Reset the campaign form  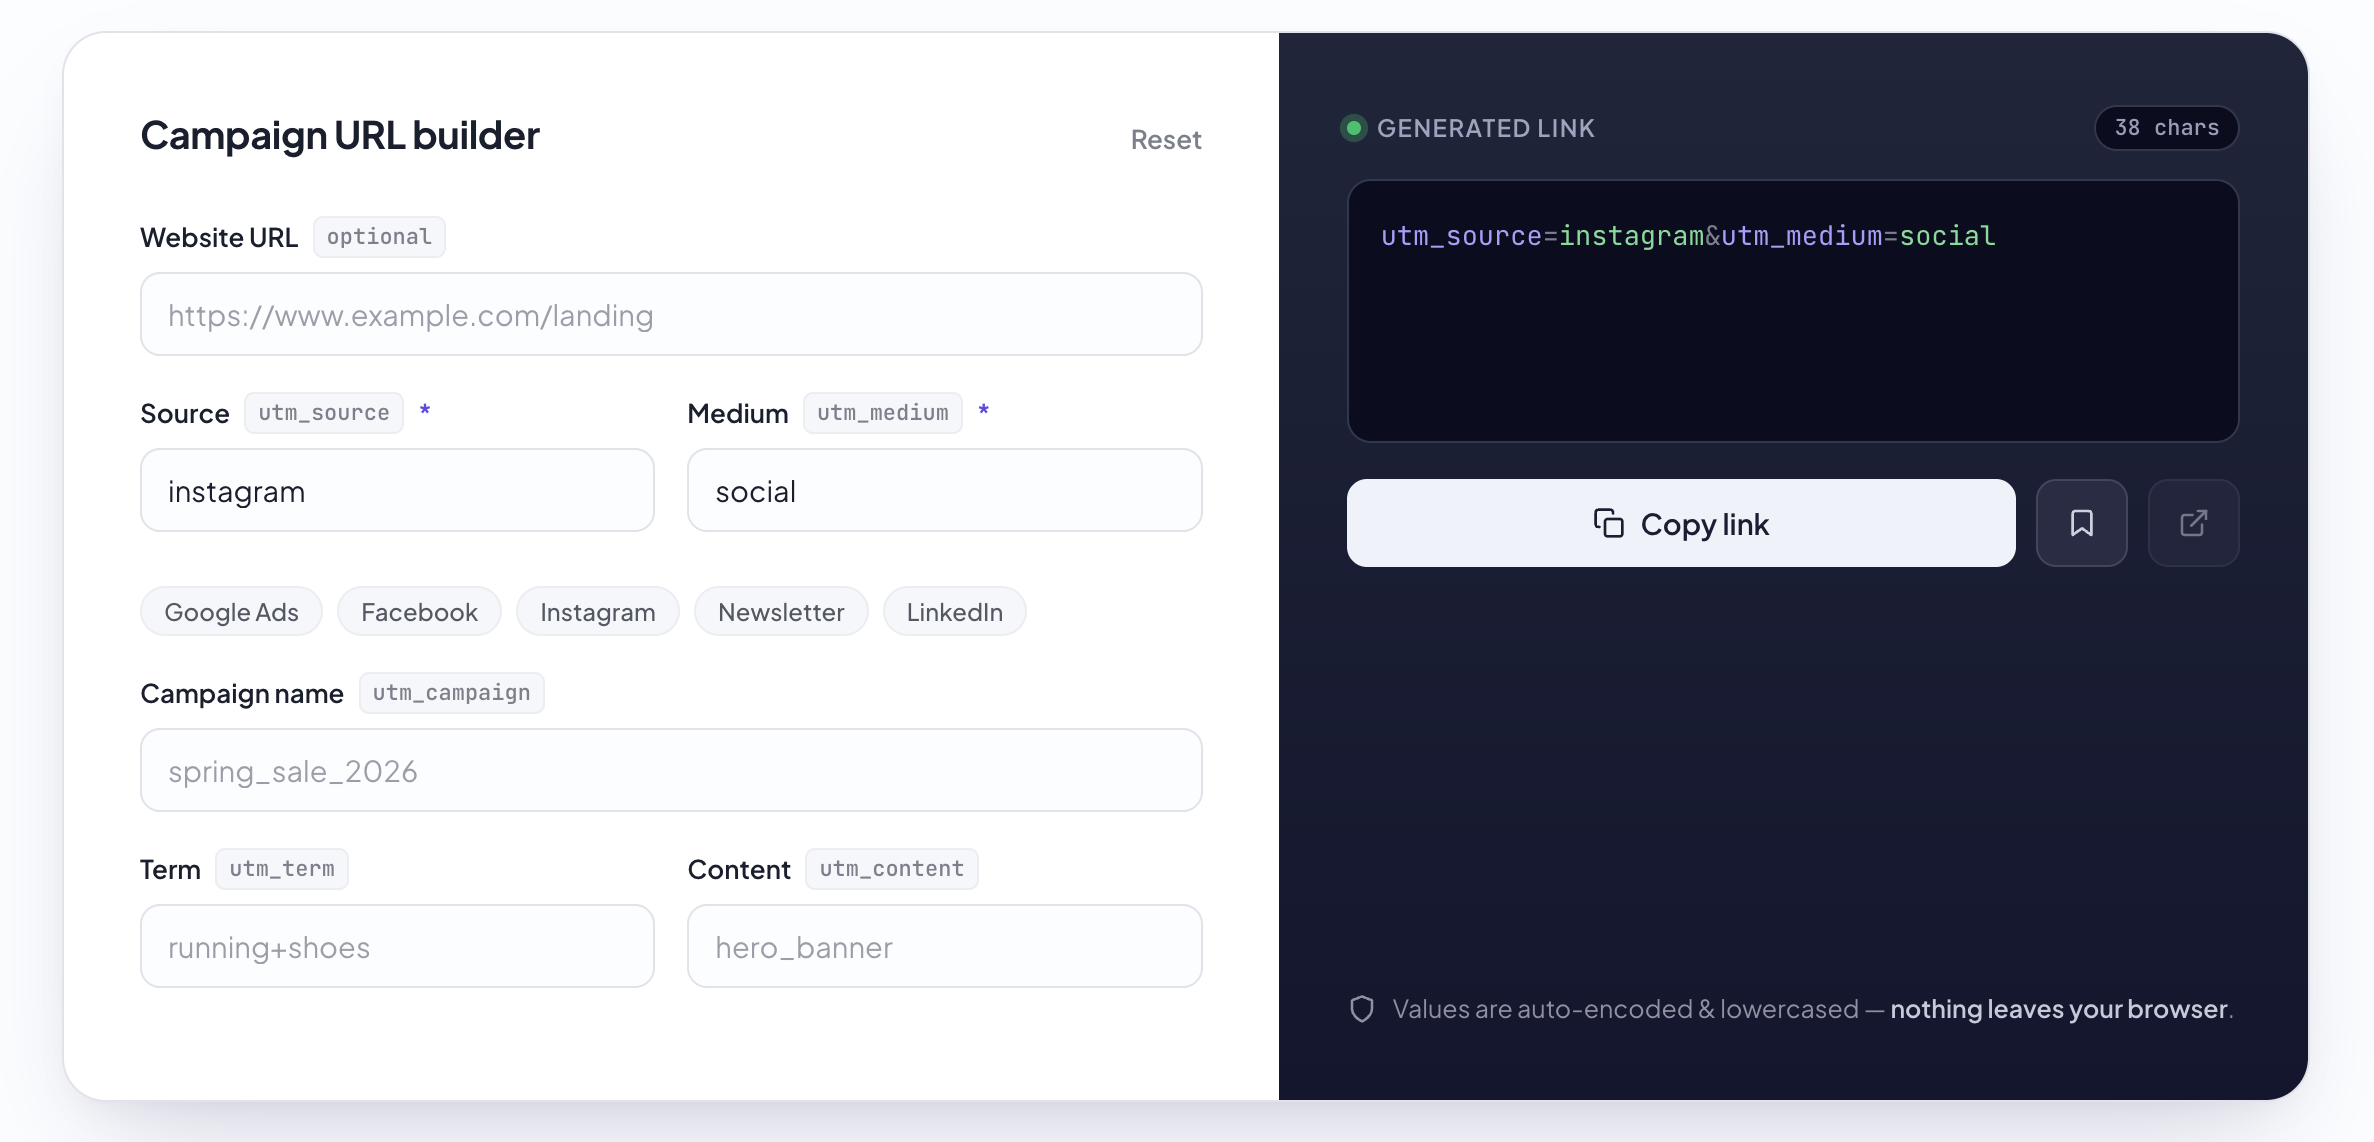coord(1166,140)
